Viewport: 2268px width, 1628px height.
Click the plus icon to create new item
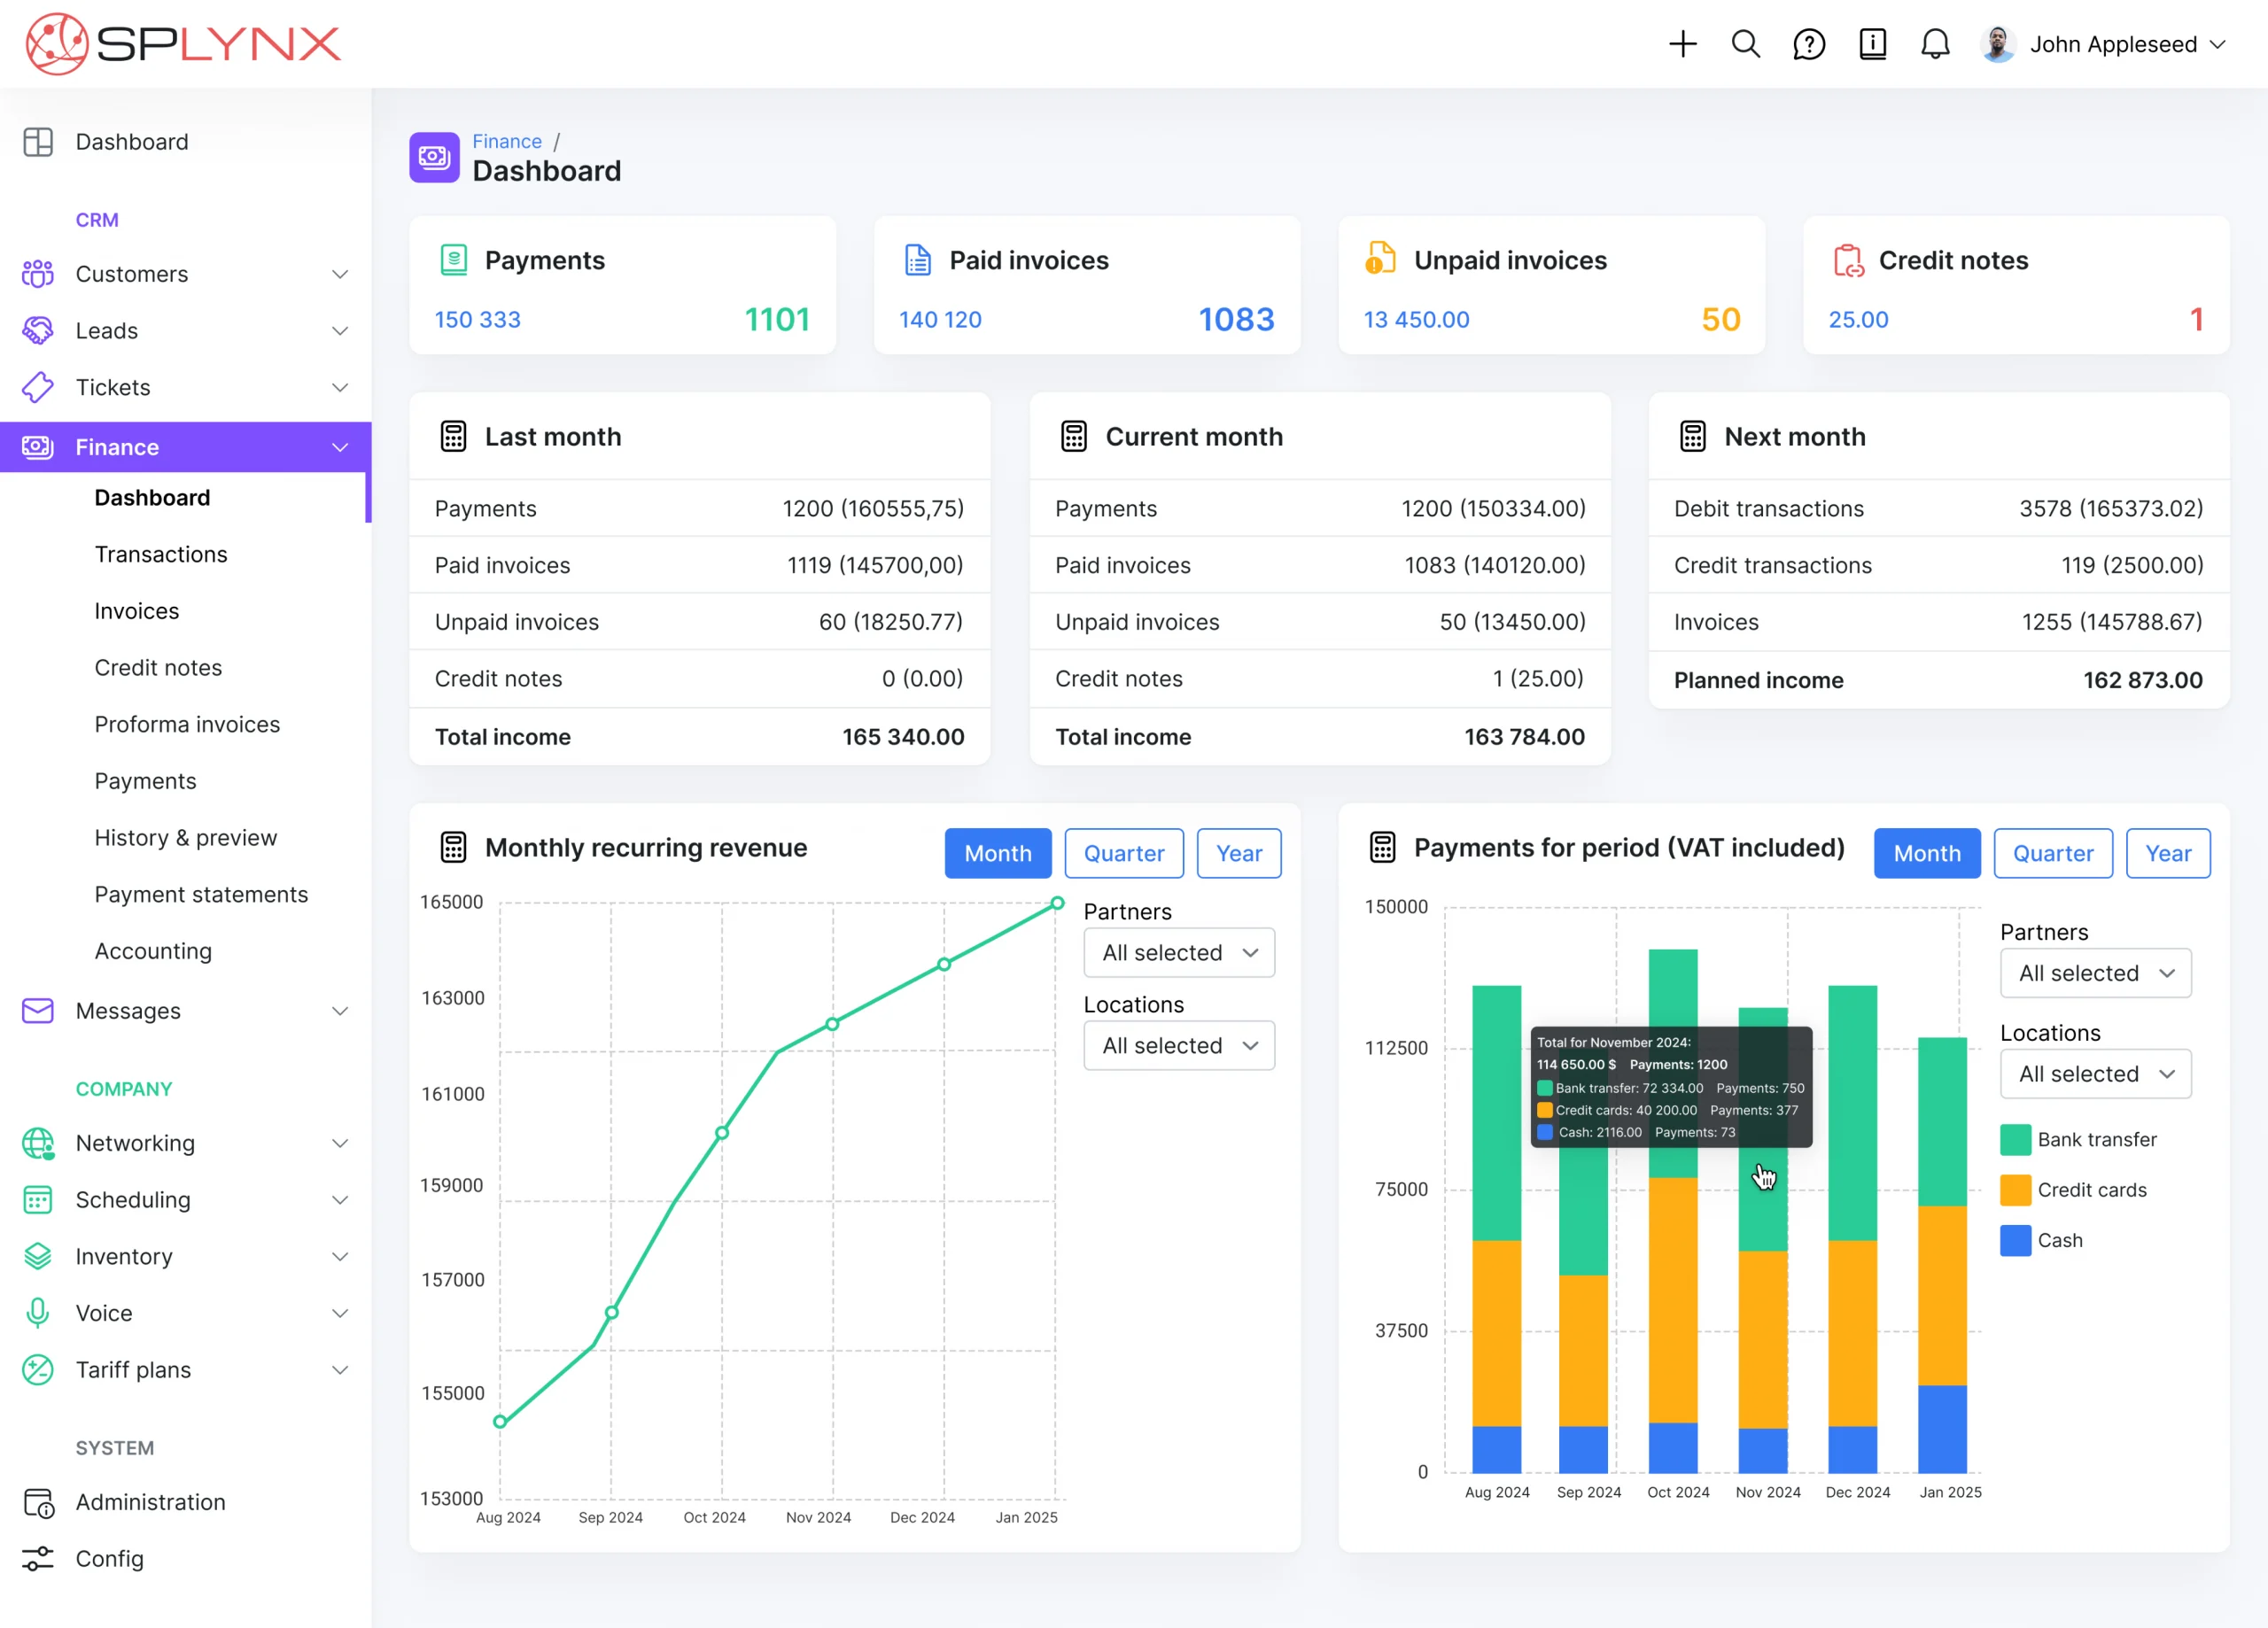pyautogui.click(x=1683, y=44)
